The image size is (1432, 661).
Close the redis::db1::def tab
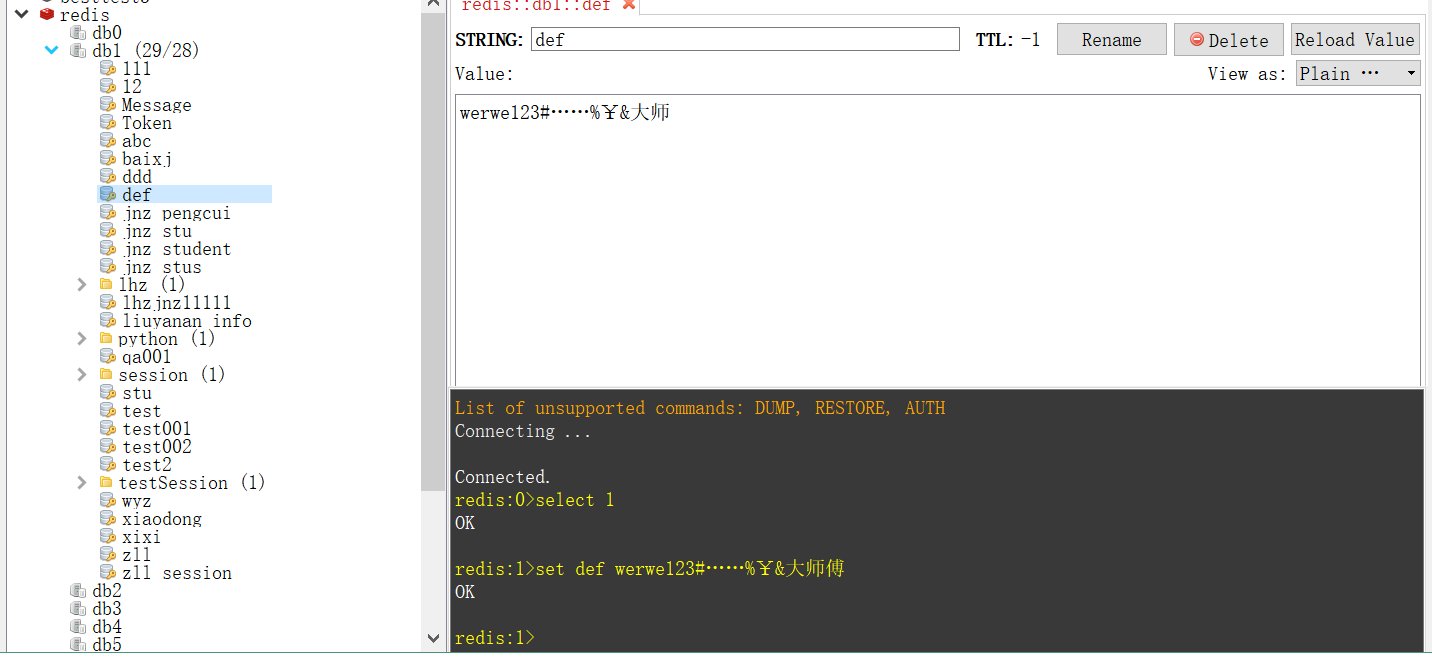click(629, 5)
